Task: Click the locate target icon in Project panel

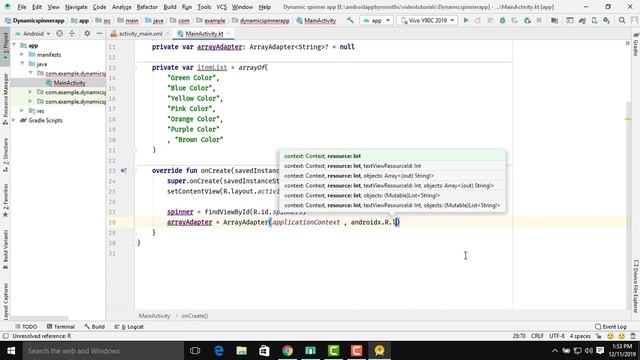Action: pyautogui.click(x=60, y=33)
